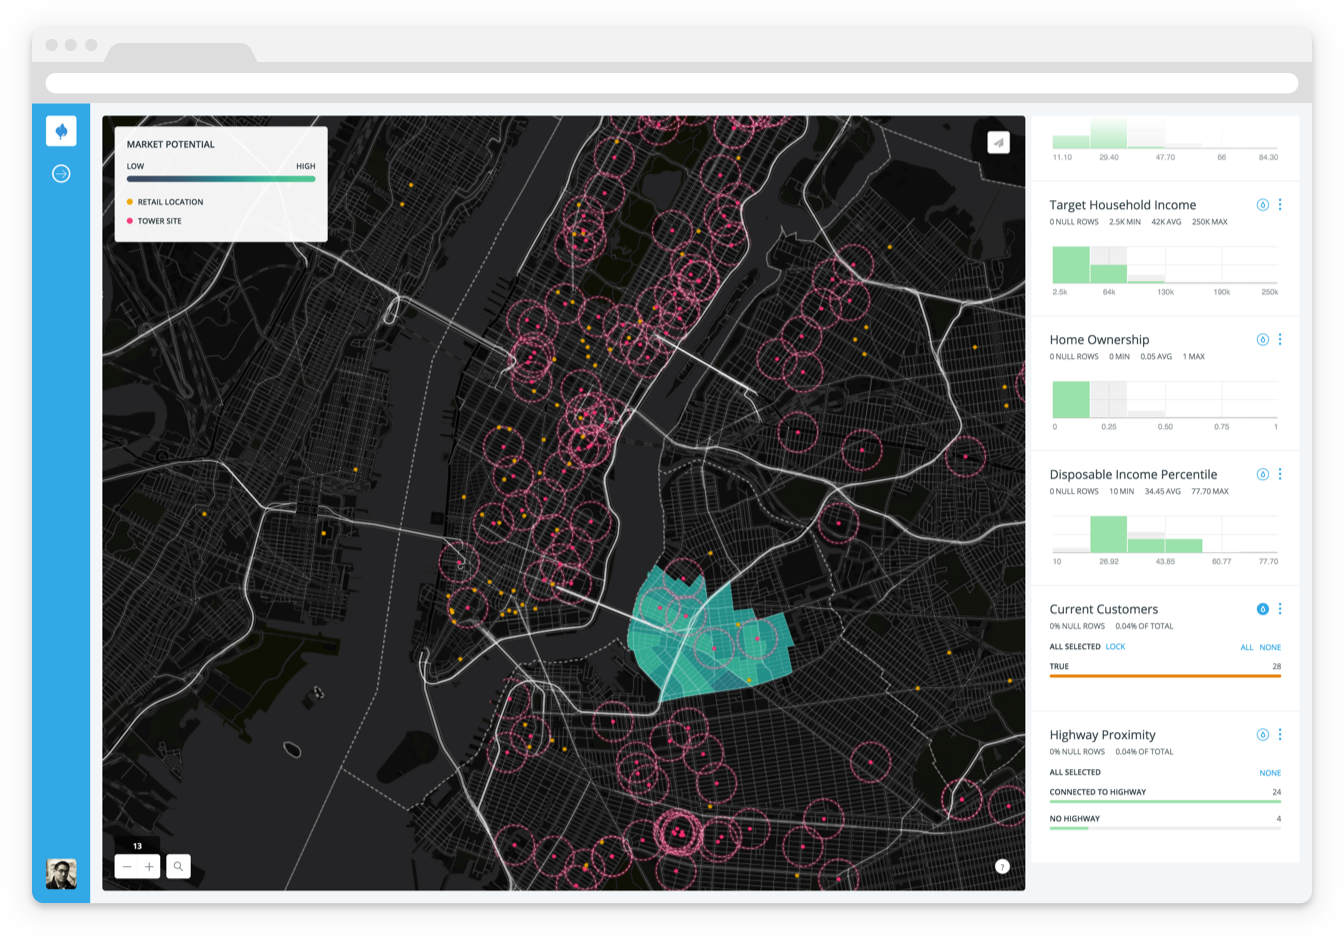
Task: Click the first histogram bar of Target Household Income
Action: 1072,265
